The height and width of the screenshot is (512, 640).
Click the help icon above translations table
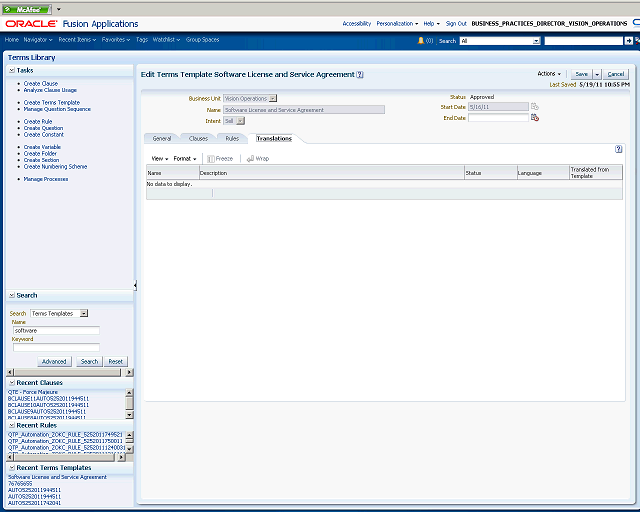pyautogui.click(x=618, y=149)
